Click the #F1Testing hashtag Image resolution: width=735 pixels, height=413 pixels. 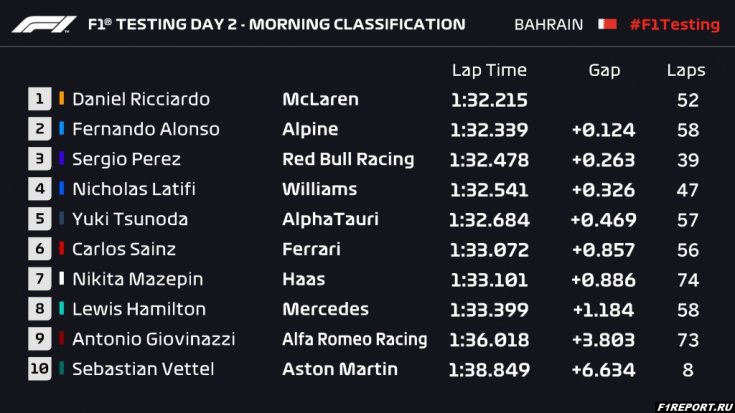[x=674, y=24]
